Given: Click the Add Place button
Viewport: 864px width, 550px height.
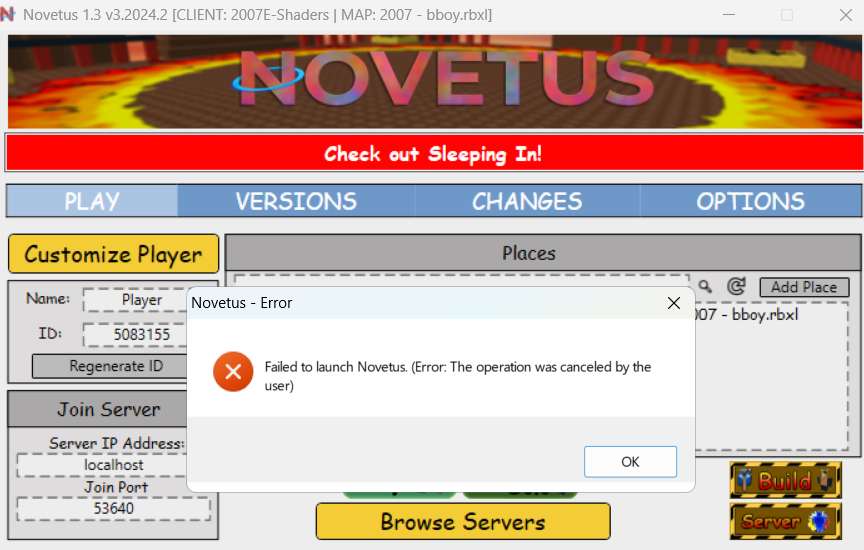Looking at the screenshot, I should [804, 287].
